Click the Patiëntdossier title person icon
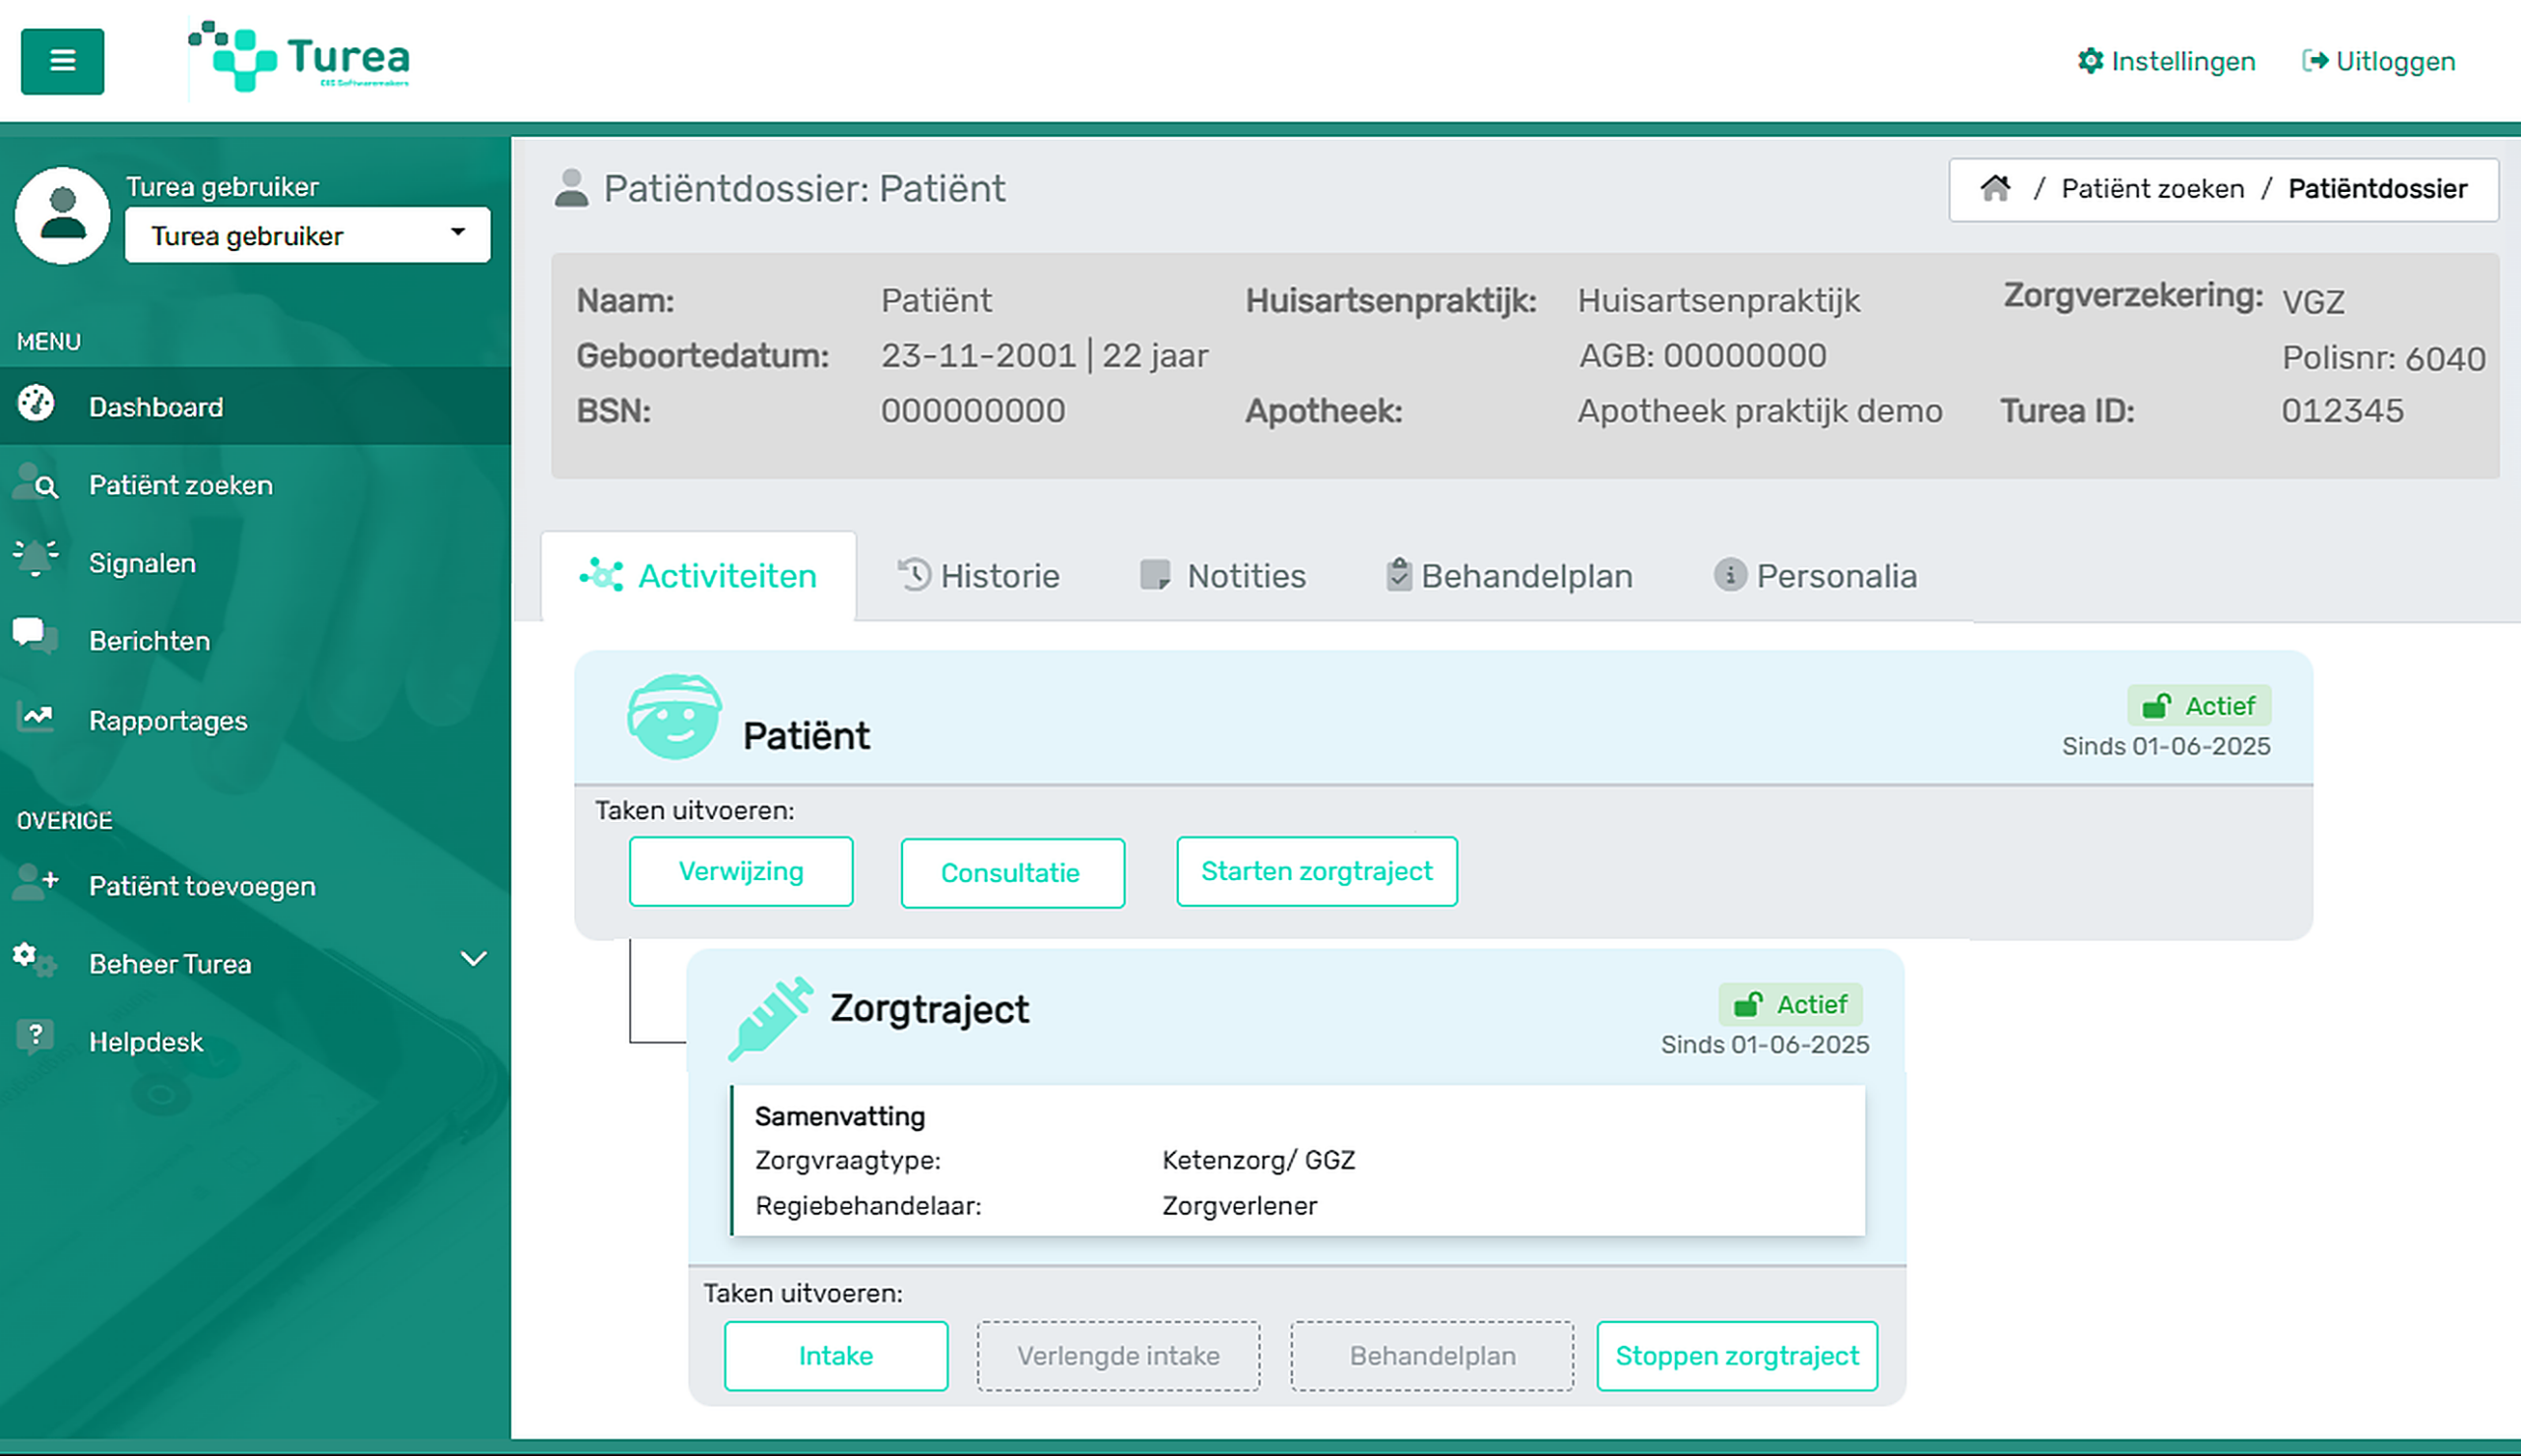The width and height of the screenshot is (2521, 1456). point(571,188)
